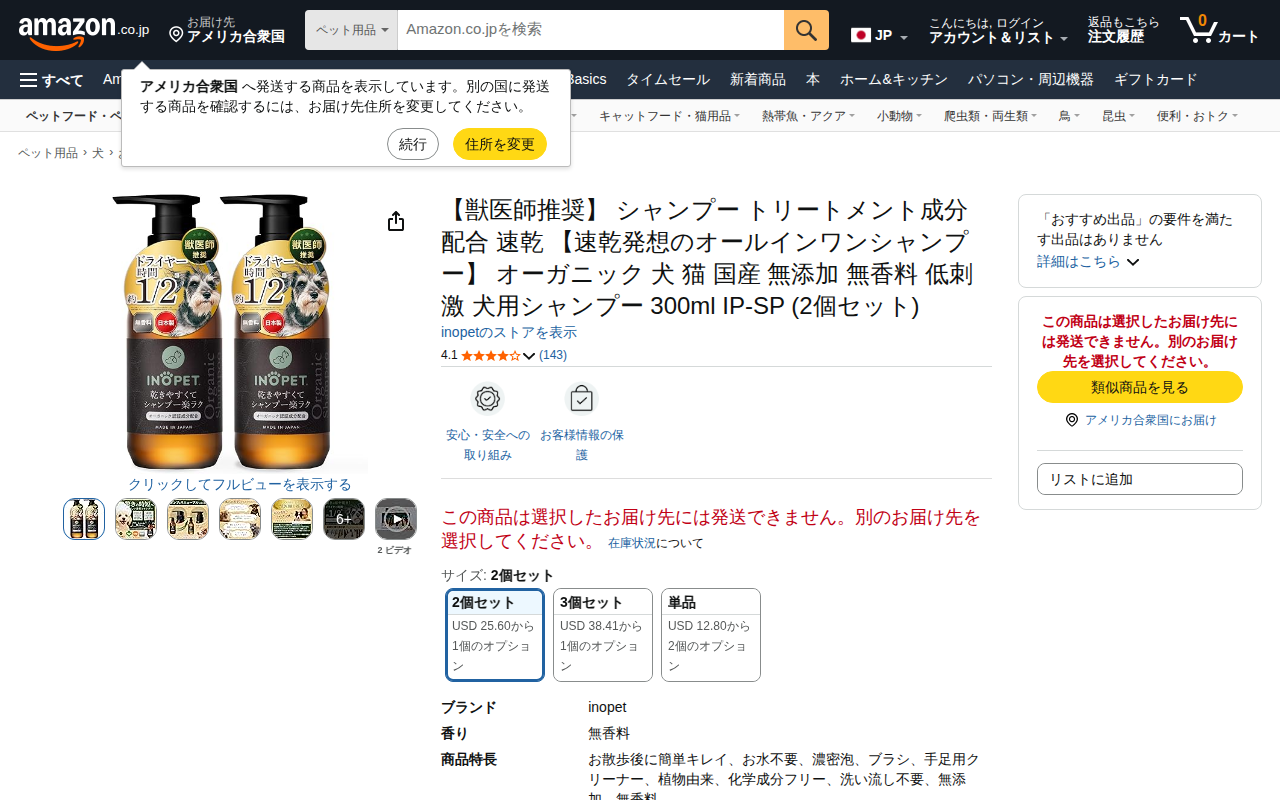Click the share icon beside product image

point(396,221)
